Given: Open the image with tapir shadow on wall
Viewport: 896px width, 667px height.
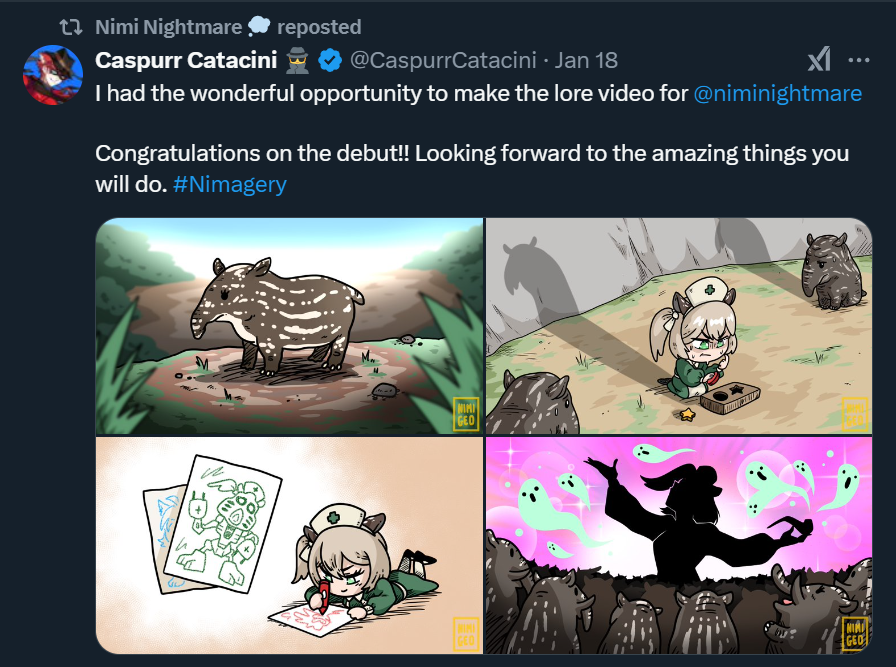Looking at the screenshot, I should [x=678, y=326].
